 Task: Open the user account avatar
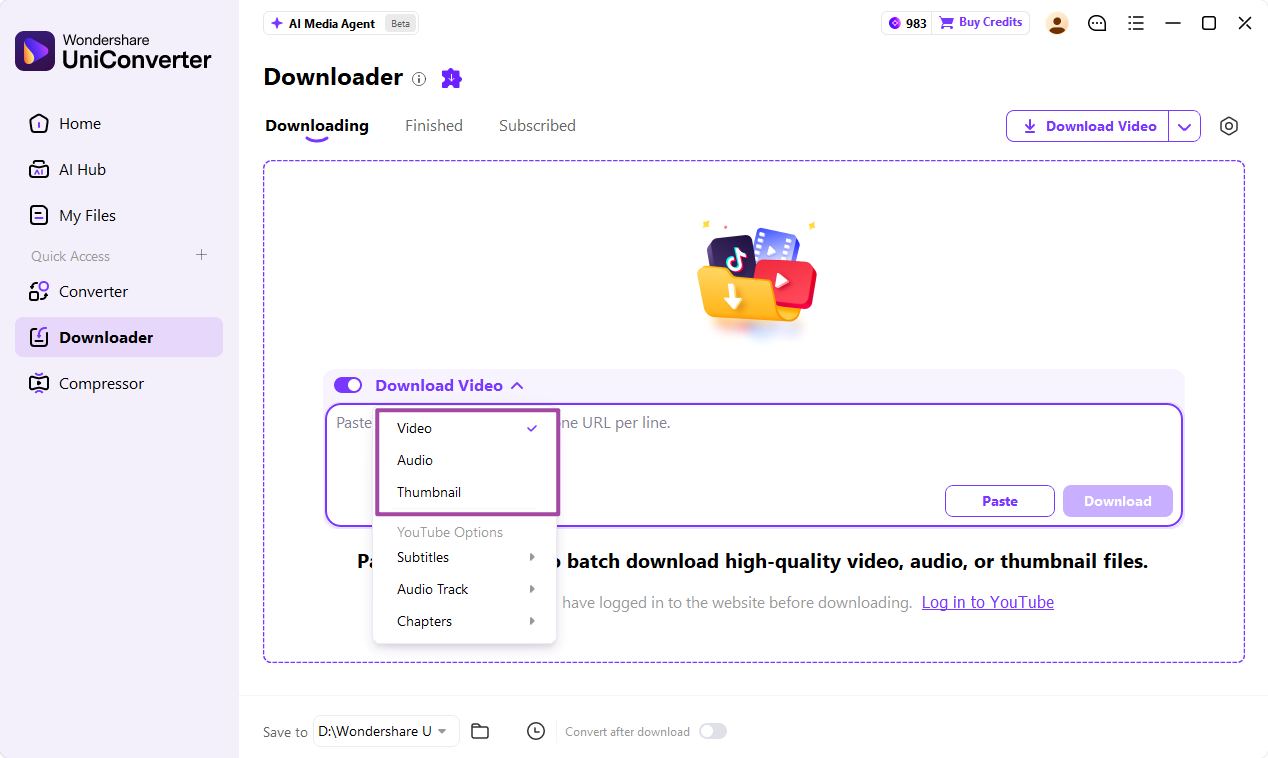pyautogui.click(x=1057, y=23)
